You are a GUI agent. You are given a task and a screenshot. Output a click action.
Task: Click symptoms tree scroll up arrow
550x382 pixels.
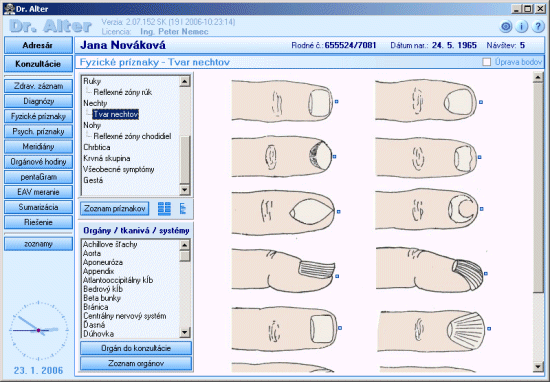[185, 81]
